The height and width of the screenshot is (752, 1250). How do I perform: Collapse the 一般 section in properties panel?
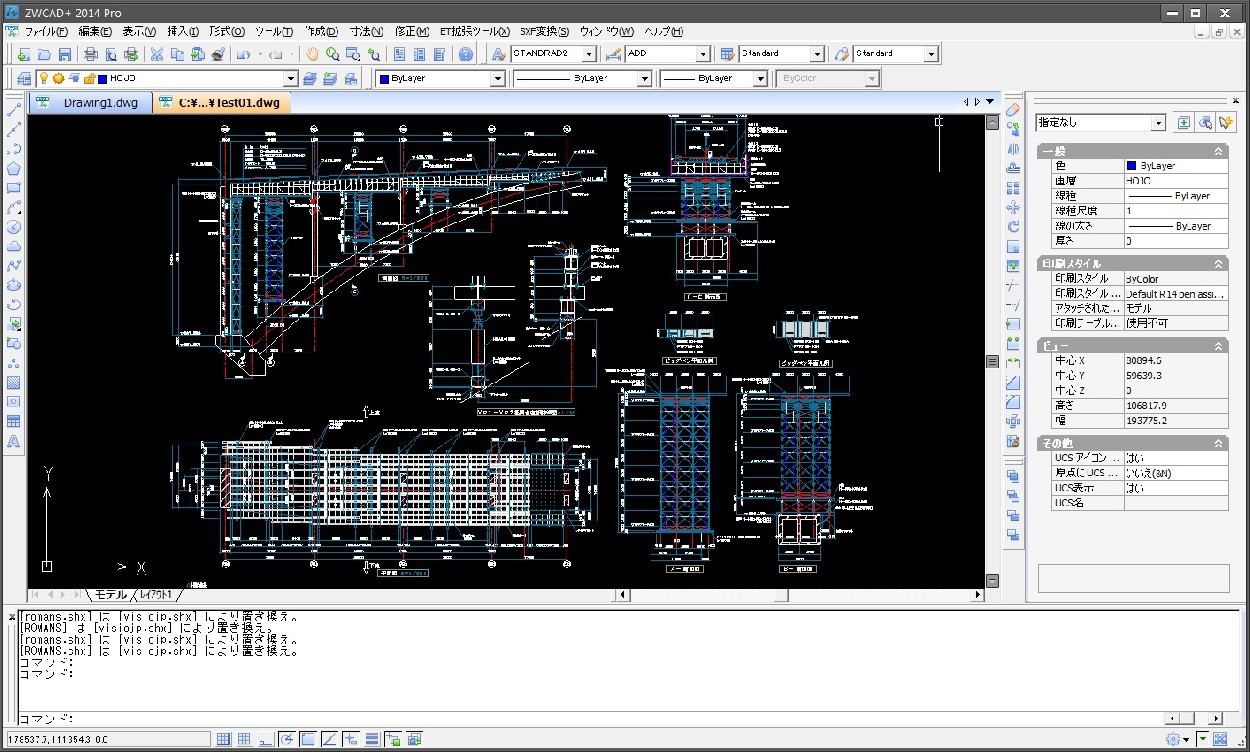pos(1218,151)
